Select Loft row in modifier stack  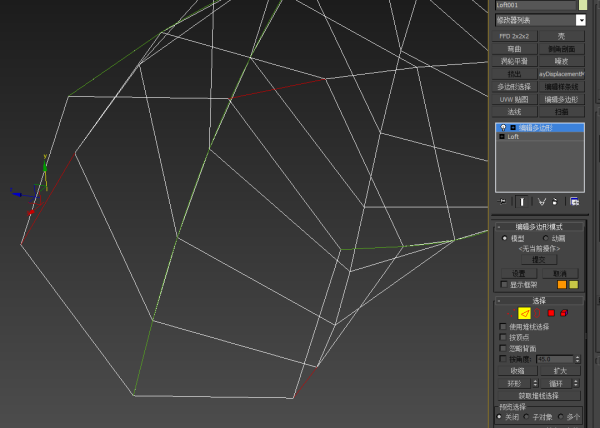pos(540,137)
